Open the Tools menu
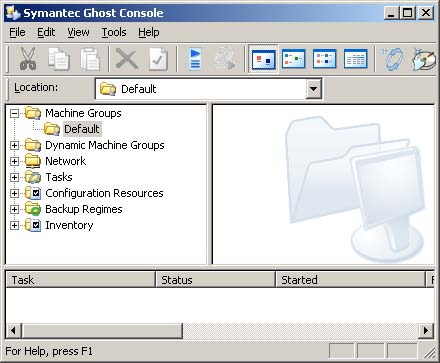 pyautogui.click(x=114, y=32)
